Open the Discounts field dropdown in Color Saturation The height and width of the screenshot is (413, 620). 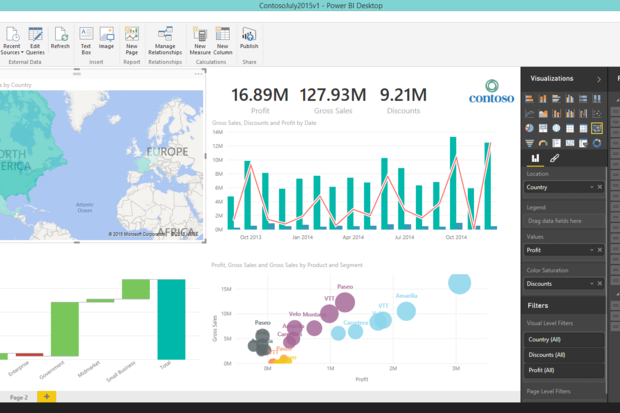click(591, 283)
